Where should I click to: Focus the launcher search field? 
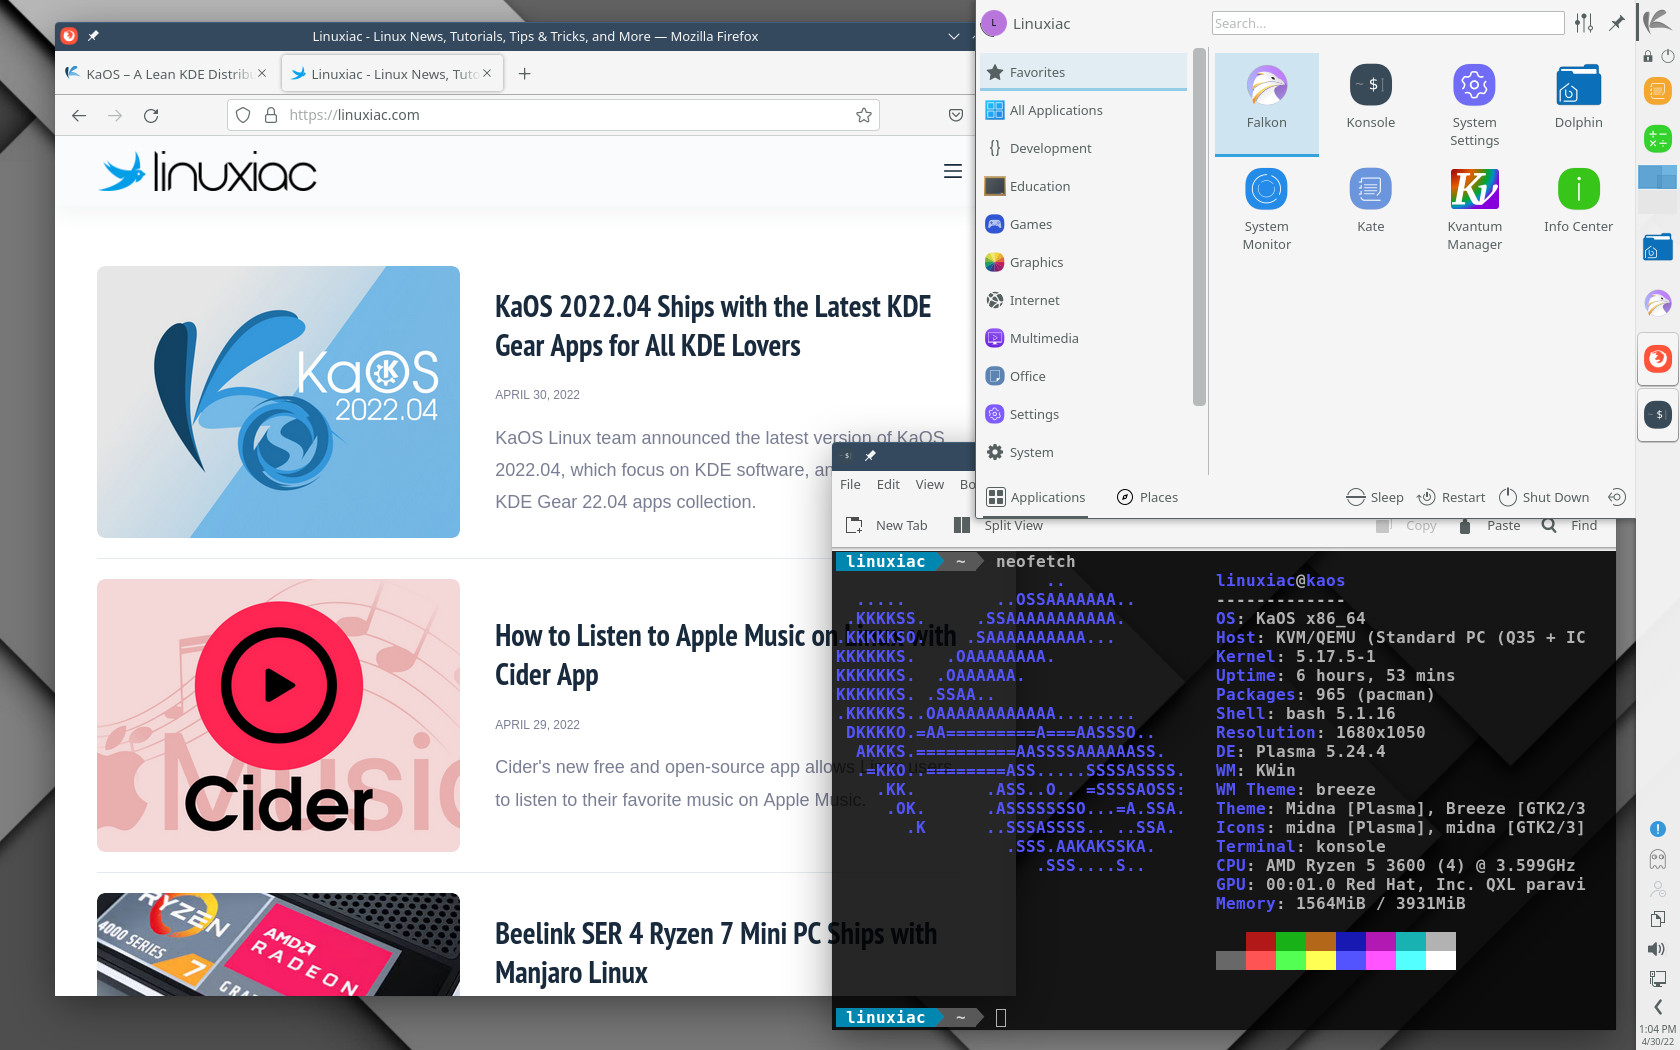point(1388,23)
